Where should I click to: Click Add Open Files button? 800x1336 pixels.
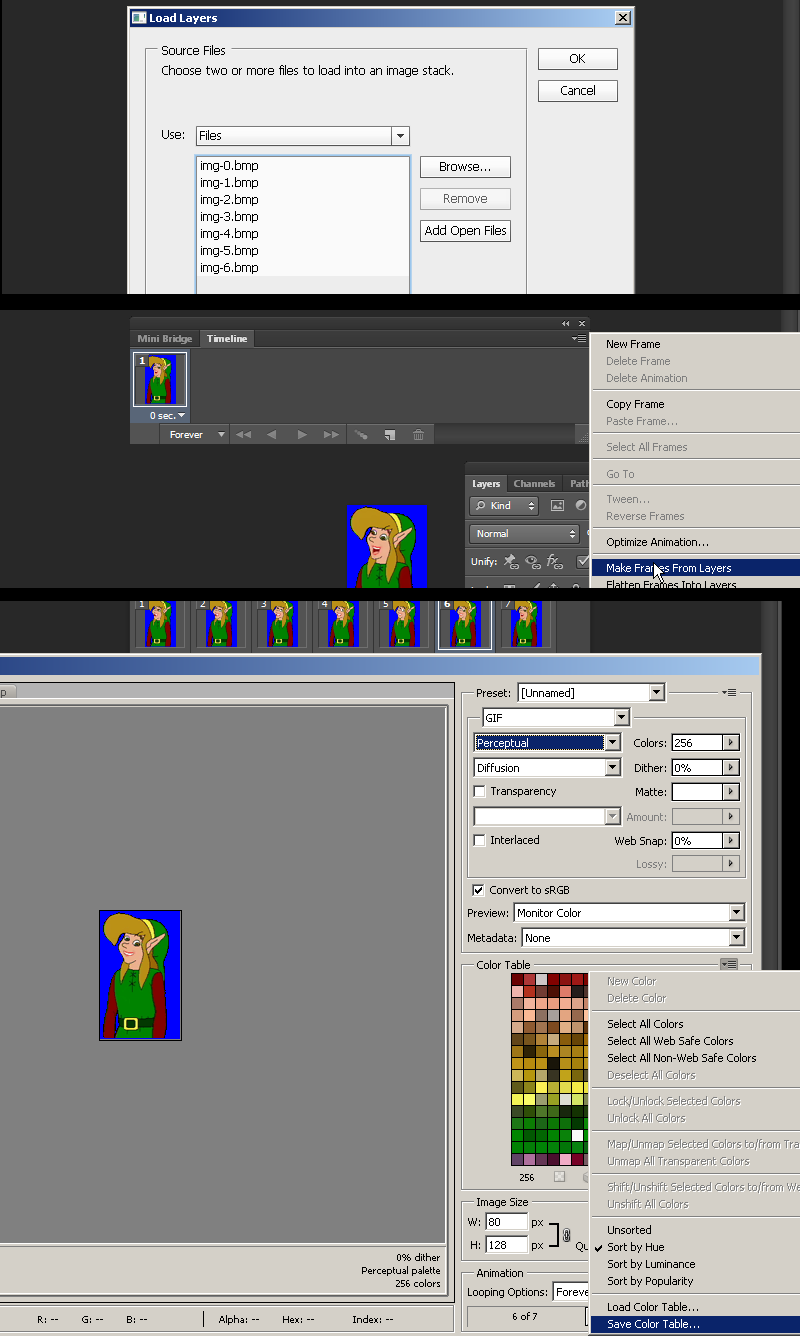[x=465, y=231]
